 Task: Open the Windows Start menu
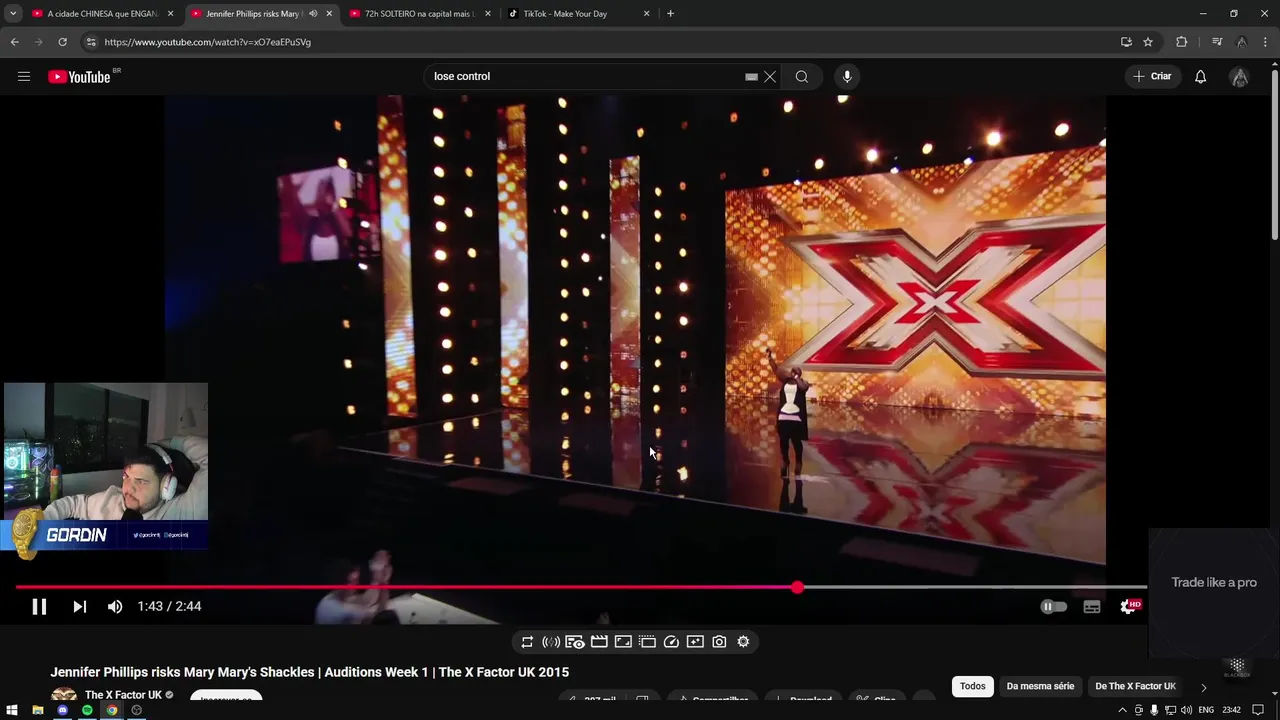(12, 710)
